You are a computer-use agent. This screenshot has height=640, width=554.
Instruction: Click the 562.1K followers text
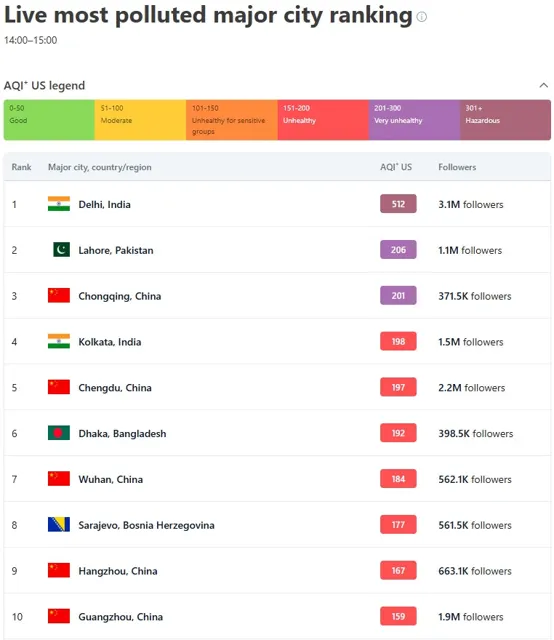pos(475,479)
